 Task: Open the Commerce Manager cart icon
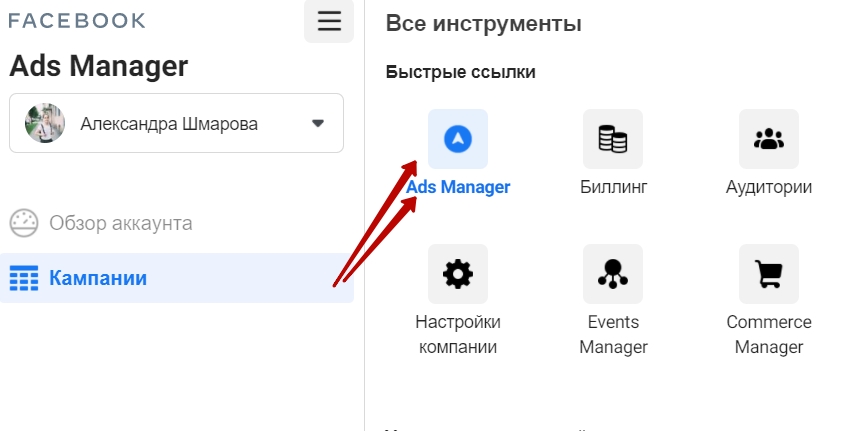pos(769,274)
